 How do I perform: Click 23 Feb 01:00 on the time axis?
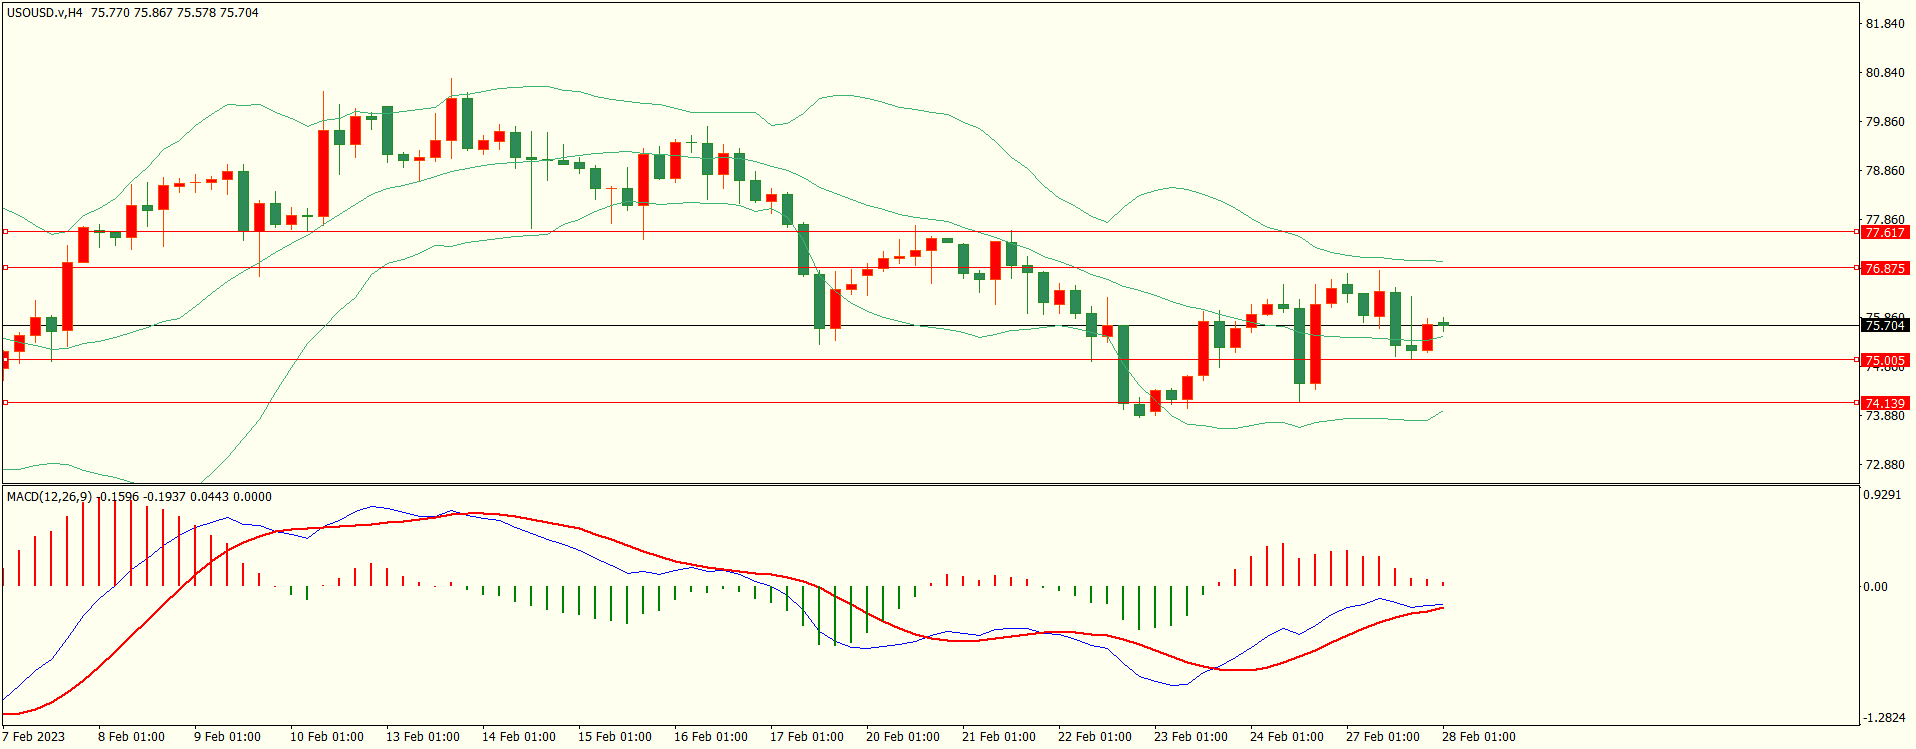tap(1190, 737)
